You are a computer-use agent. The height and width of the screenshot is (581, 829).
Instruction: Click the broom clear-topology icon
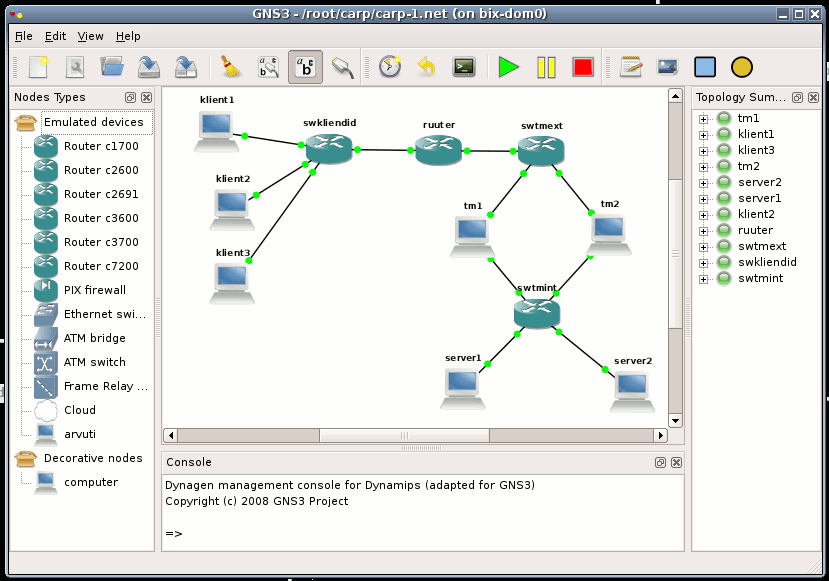[x=230, y=67]
